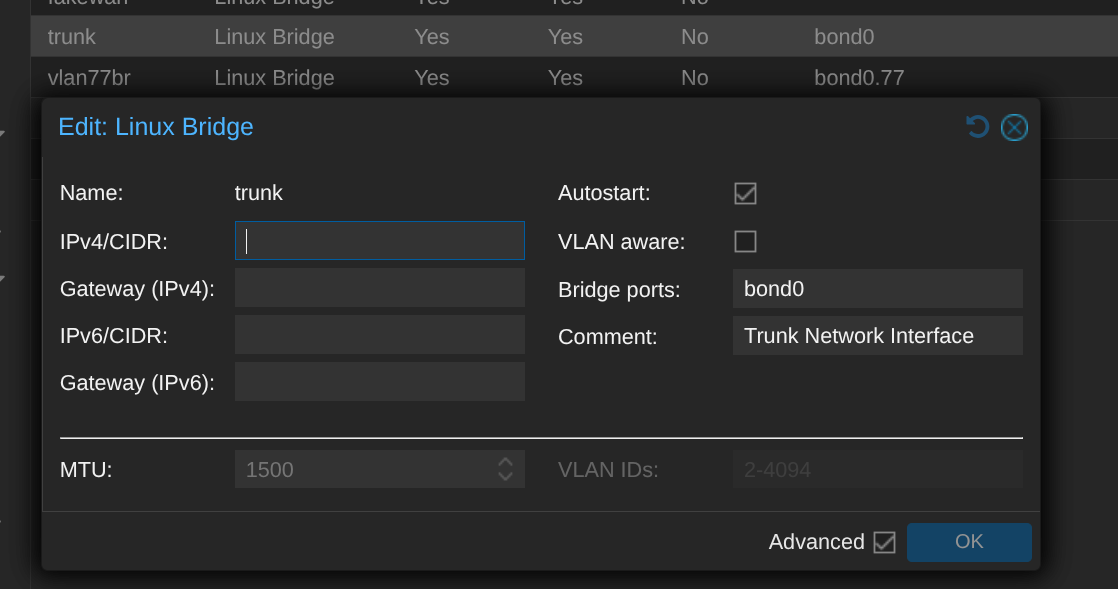1118x589 pixels.
Task: Decrease MTU with the down spinner arrow
Action: [506, 476]
